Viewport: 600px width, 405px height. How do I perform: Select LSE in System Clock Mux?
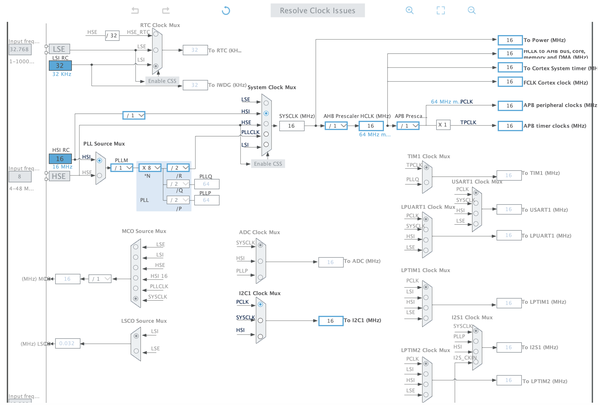(x=266, y=103)
